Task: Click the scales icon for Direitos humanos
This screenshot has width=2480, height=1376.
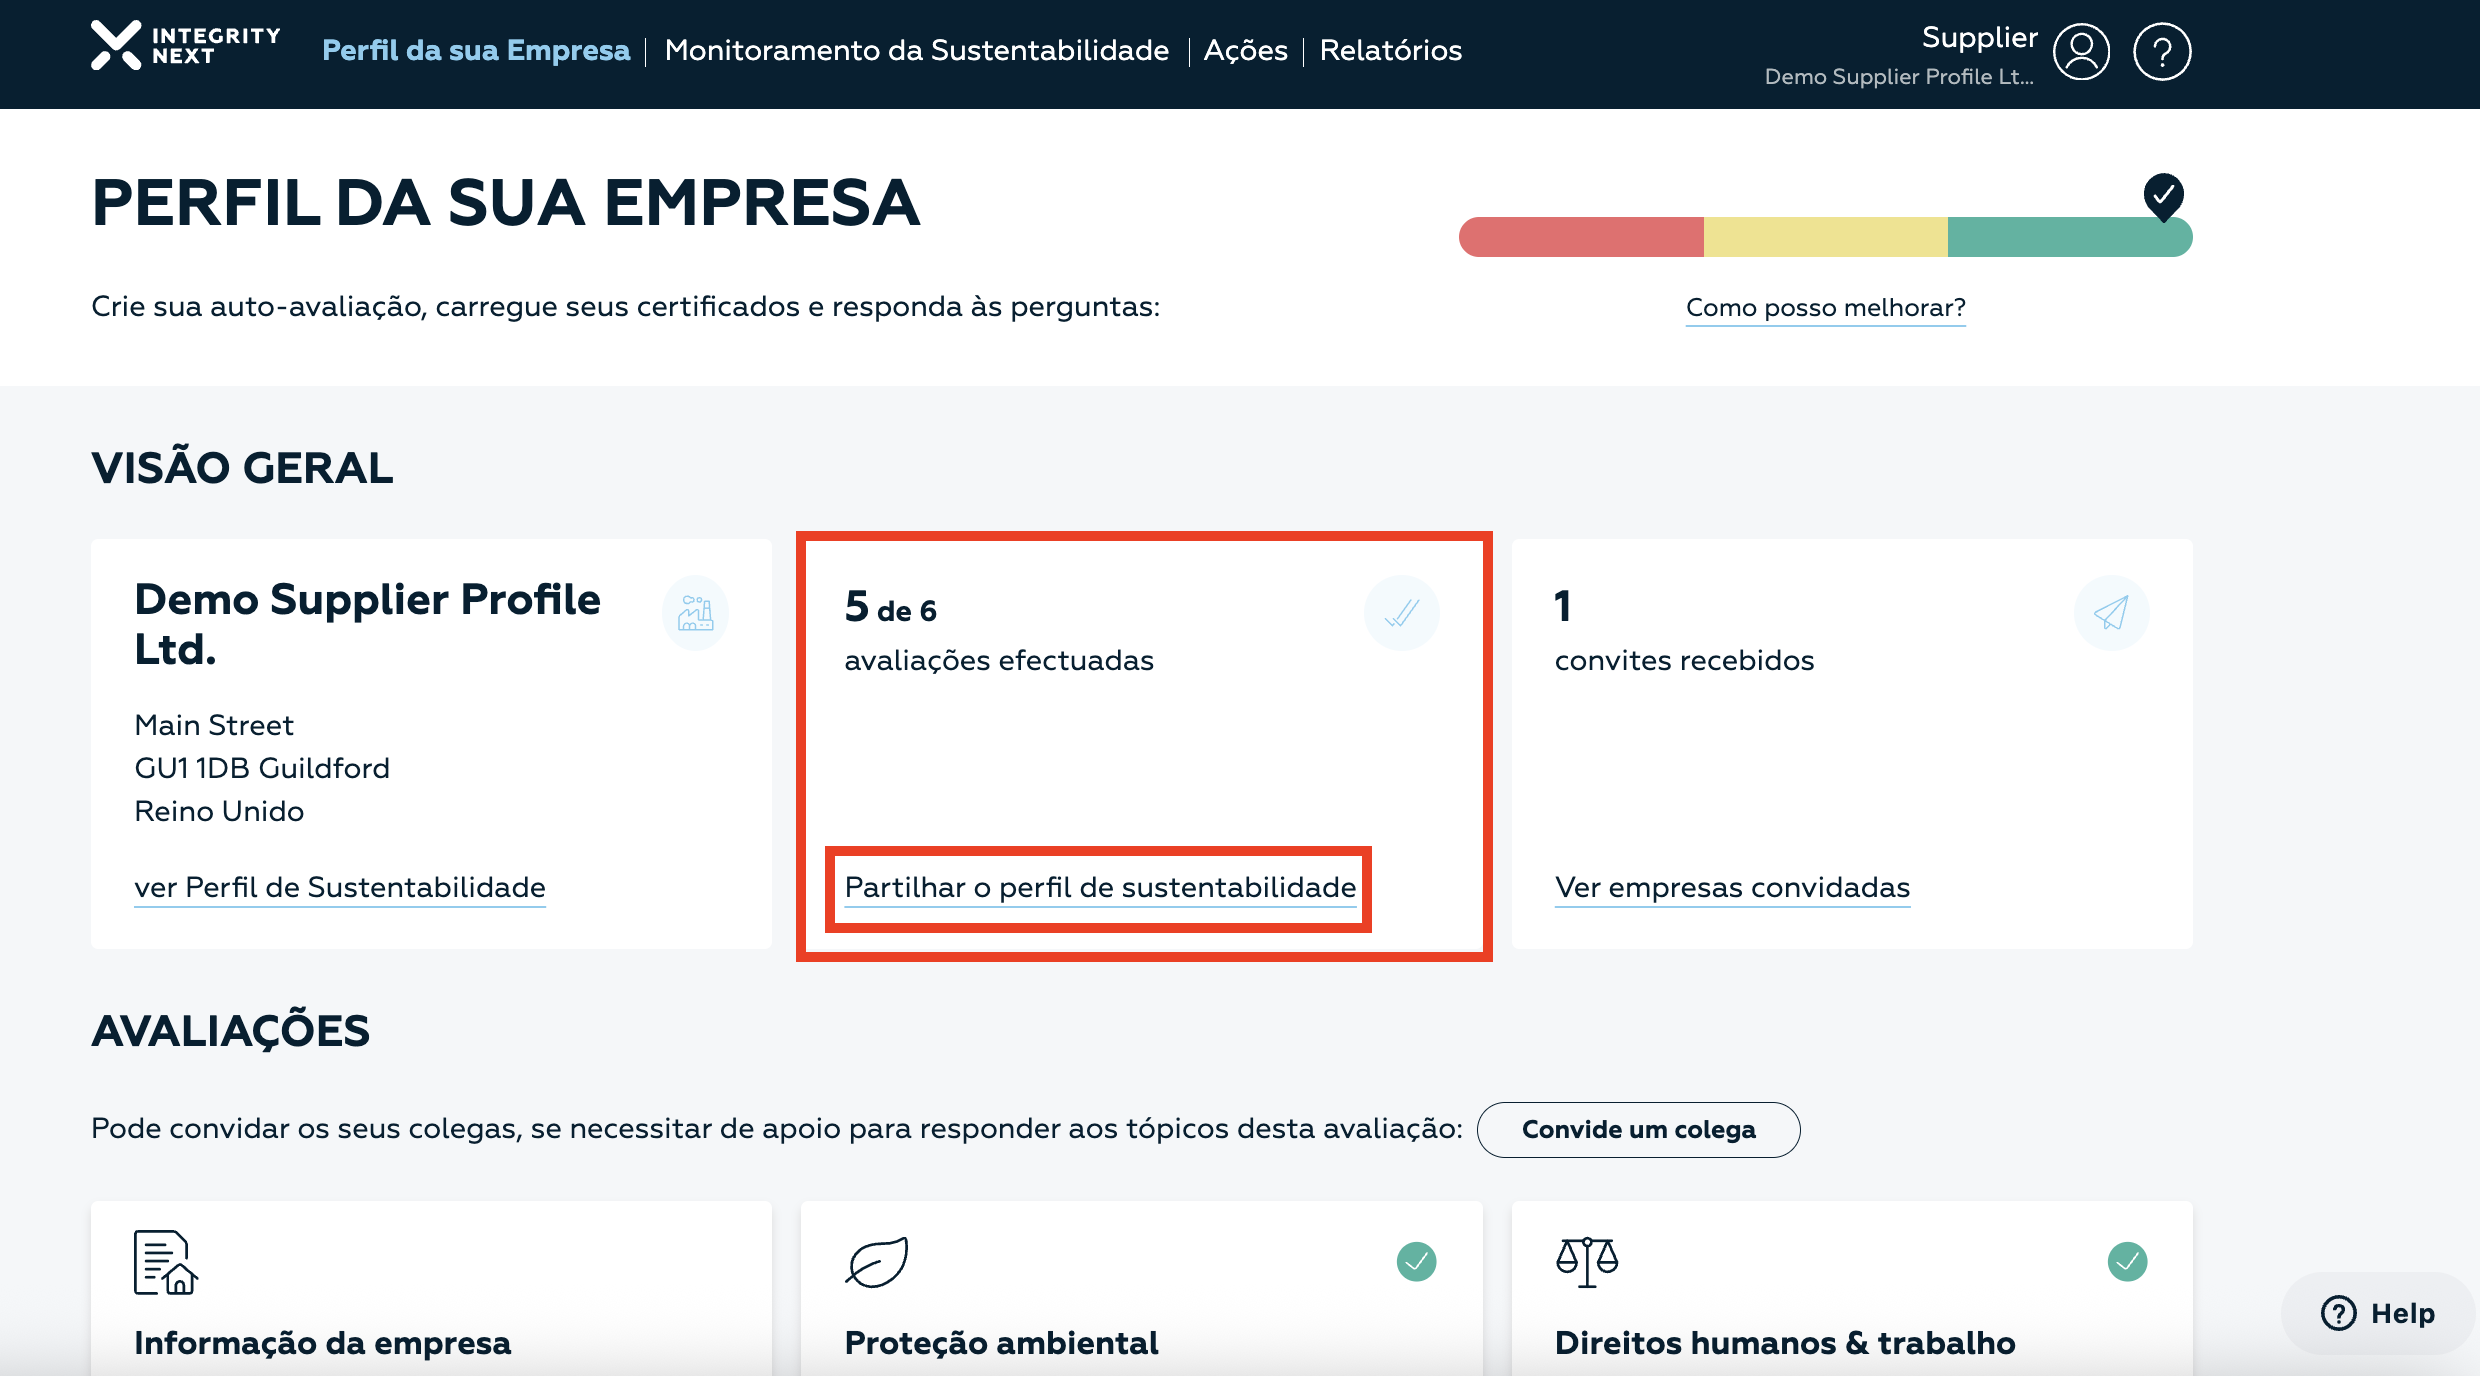Action: [x=1586, y=1262]
